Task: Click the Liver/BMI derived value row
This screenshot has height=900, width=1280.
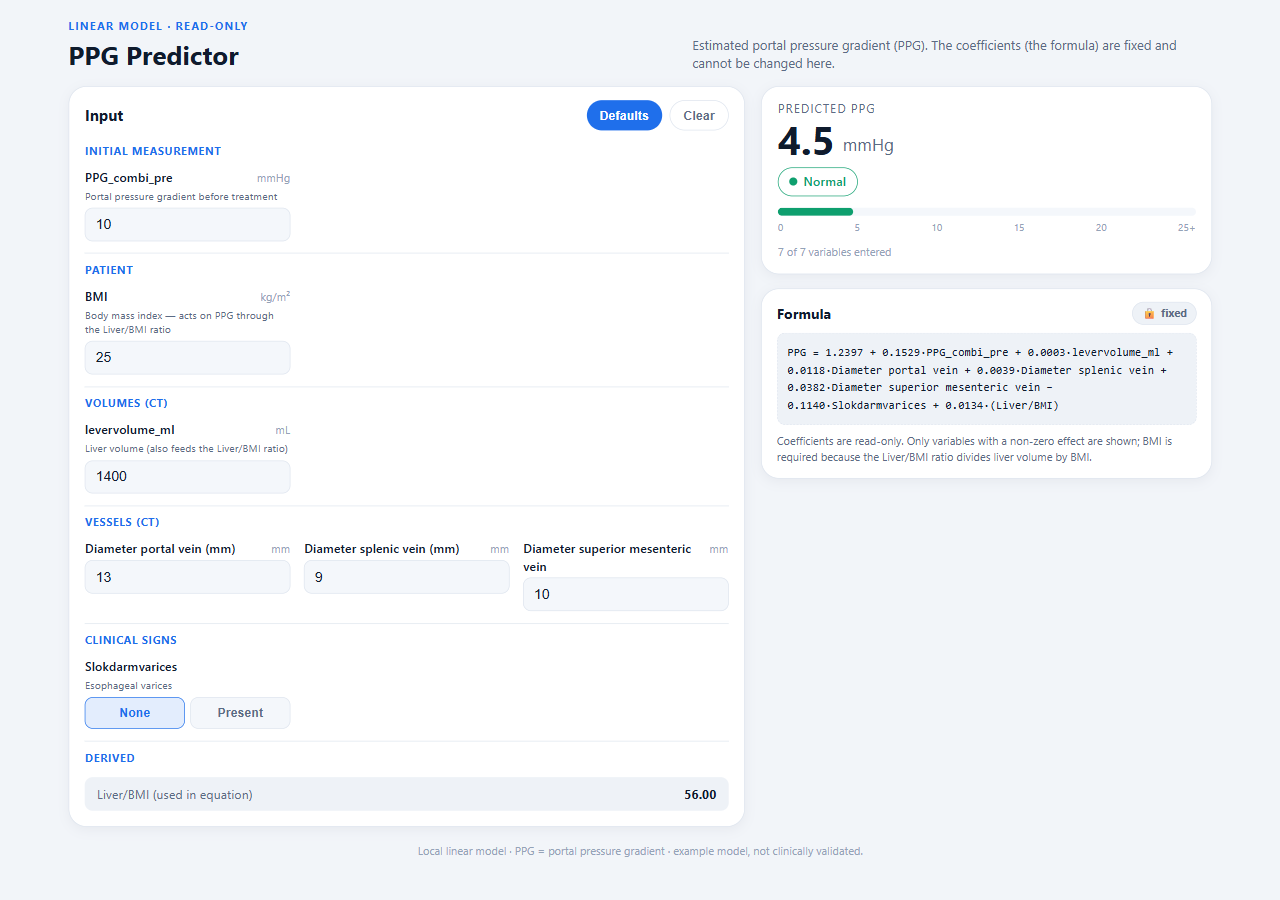Action: click(x=407, y=795)
